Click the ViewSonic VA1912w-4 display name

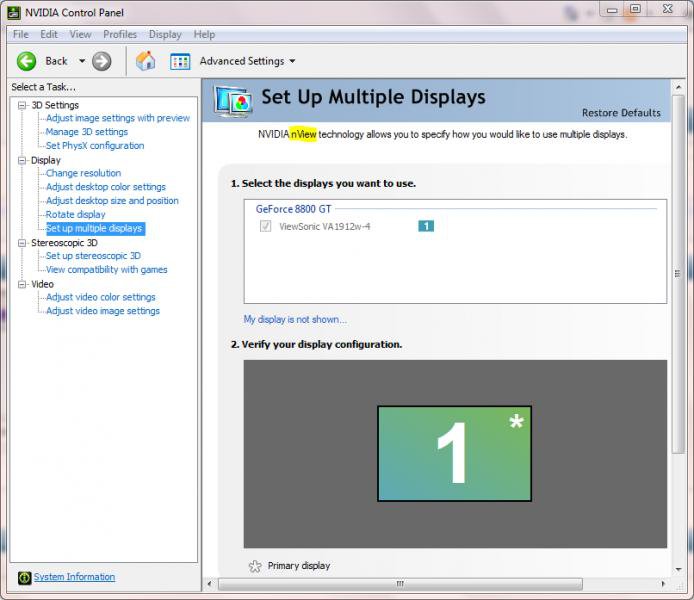(x=324, y=227)
